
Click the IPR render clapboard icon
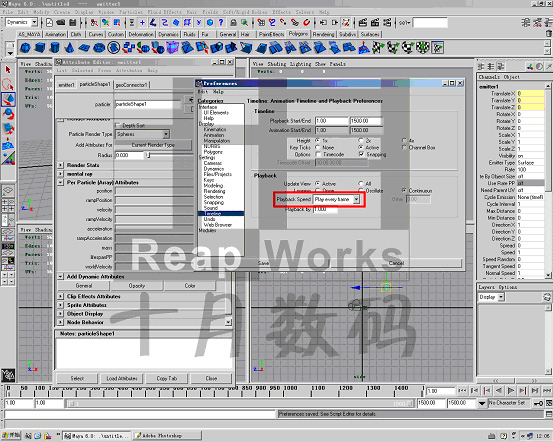pyautogui.click(x=375, y=23)
